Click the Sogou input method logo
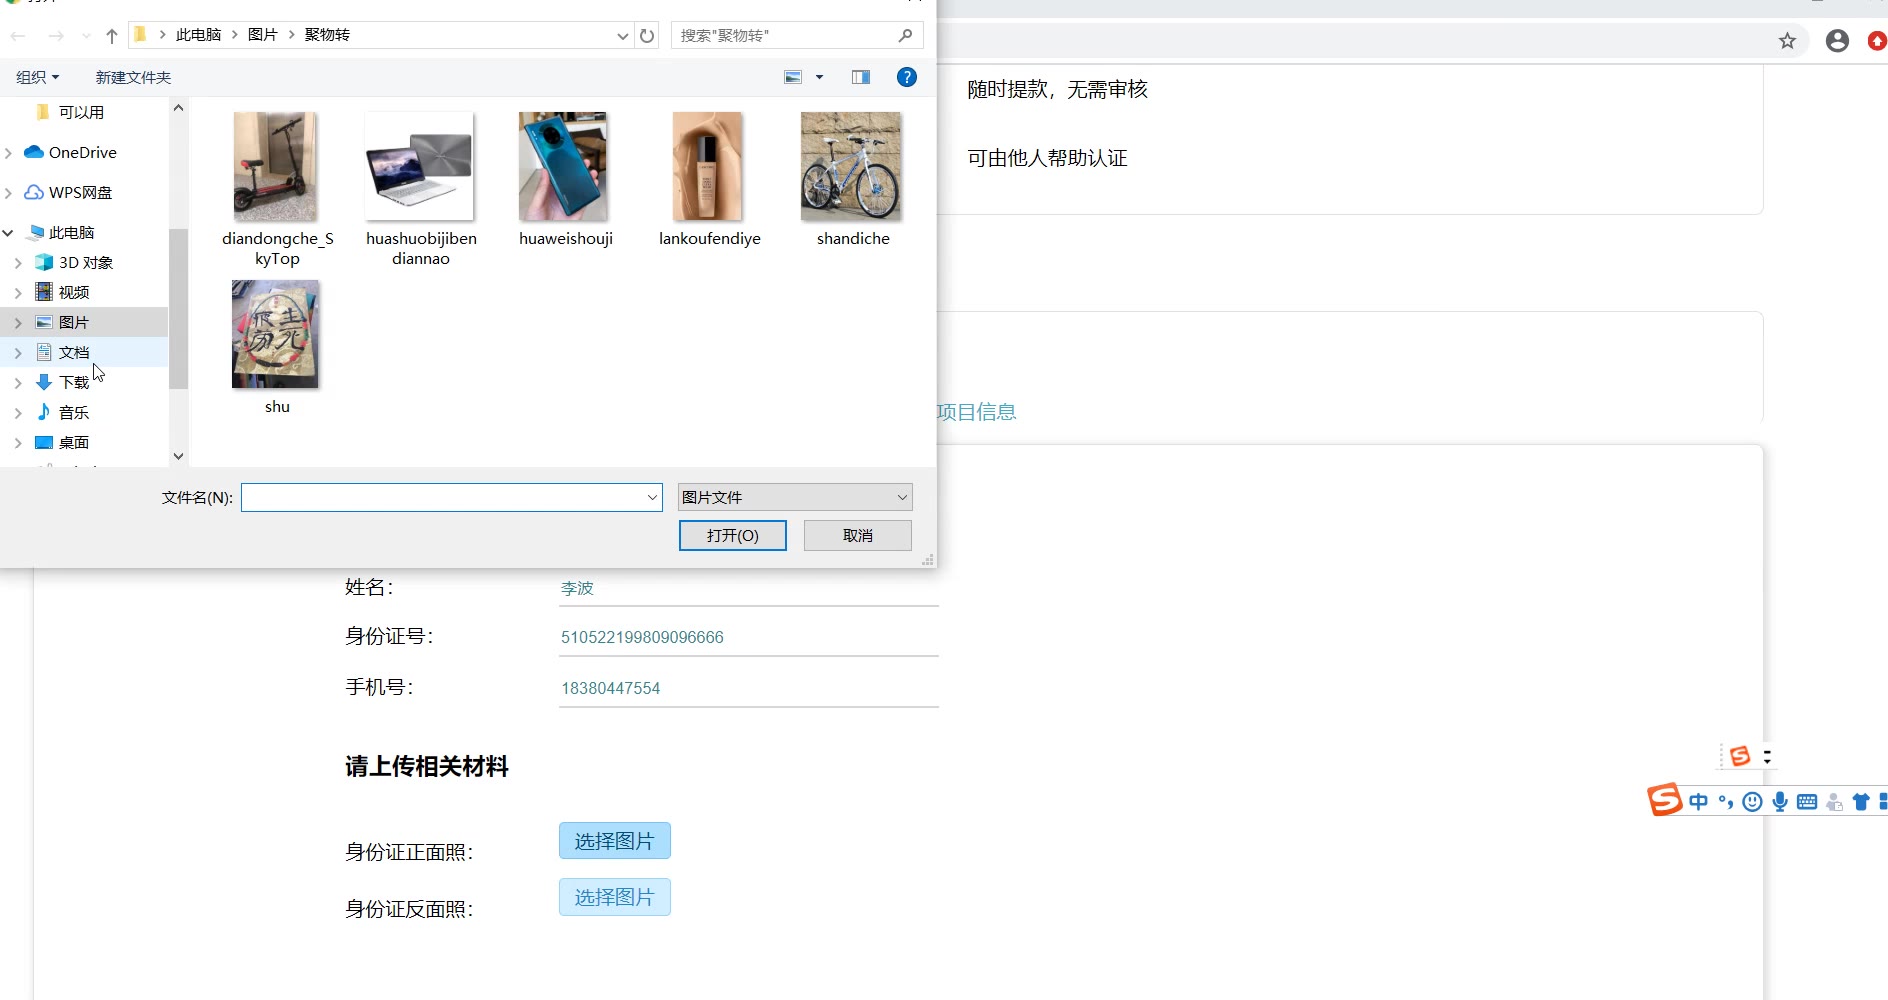1888x1000 pixels. click(1665, 800)
